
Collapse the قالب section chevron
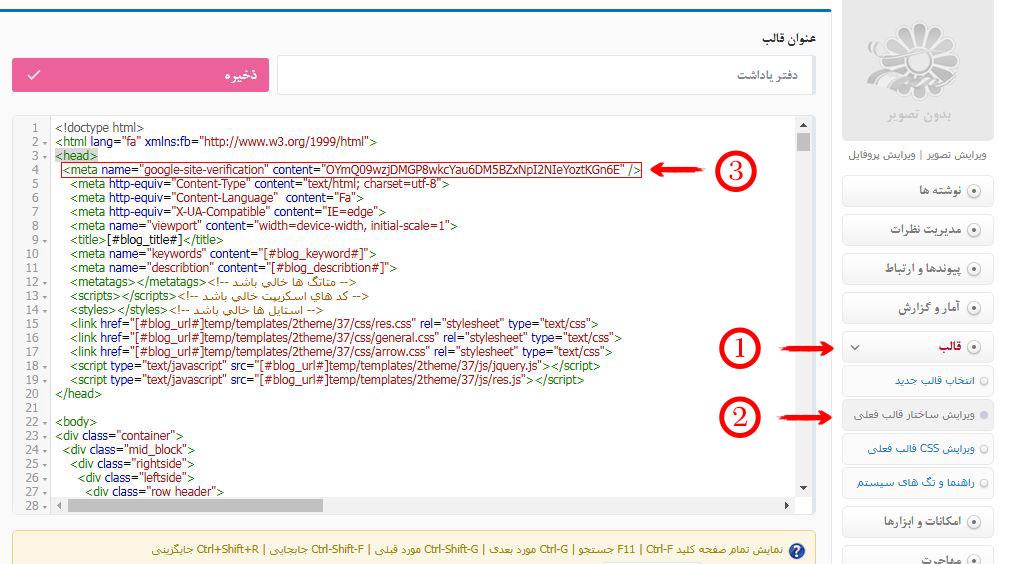point(855,348)
